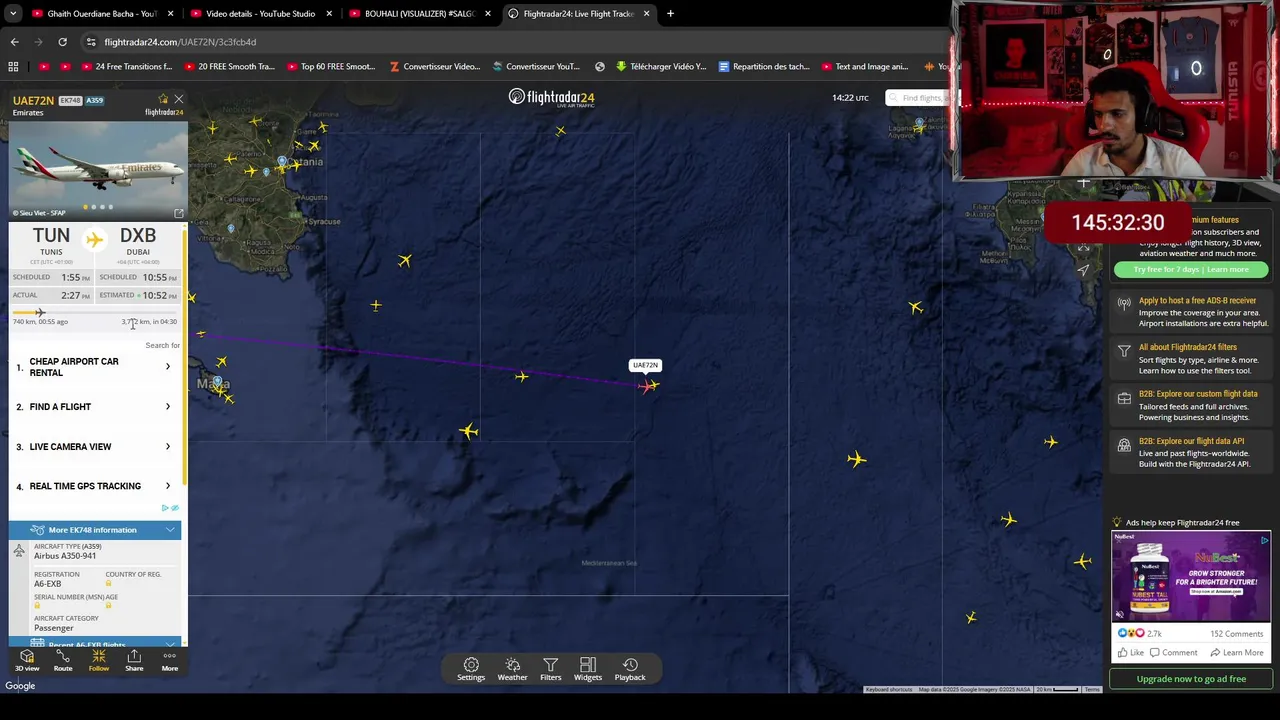Click the flightradar24 logo
Viewport: 1280px width, 720px height.
point(551,97)
